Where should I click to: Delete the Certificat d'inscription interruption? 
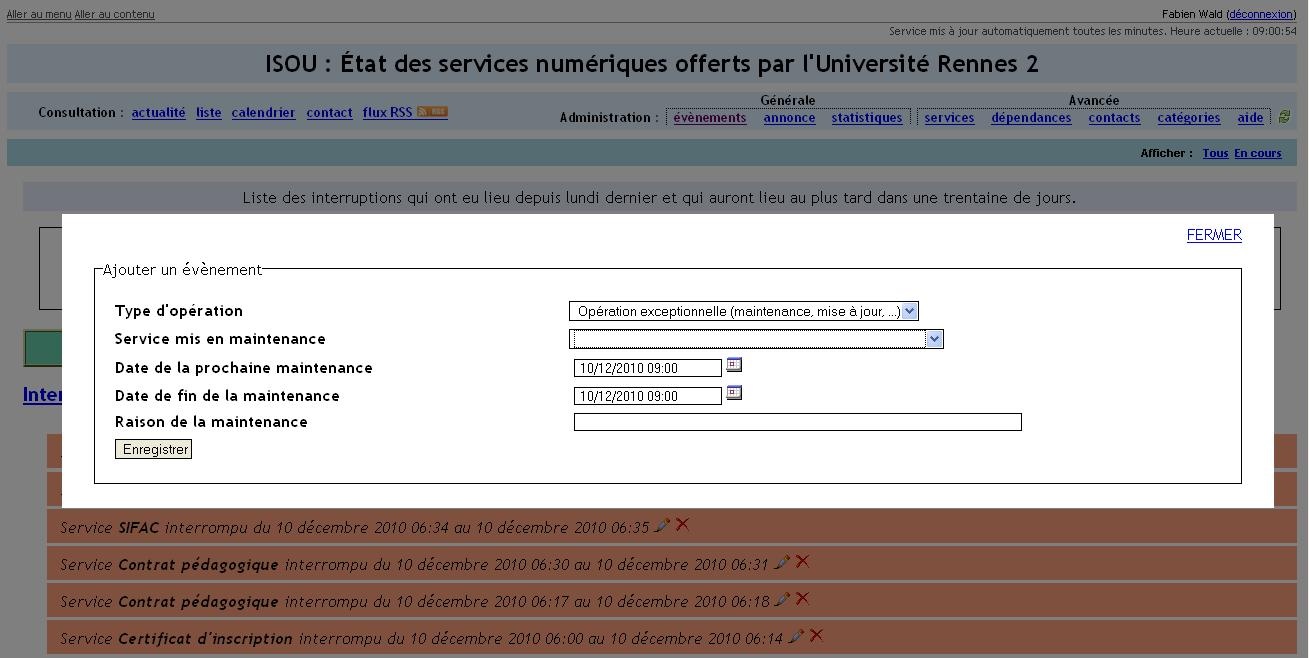pyautogui.click(x=816, y=635)
